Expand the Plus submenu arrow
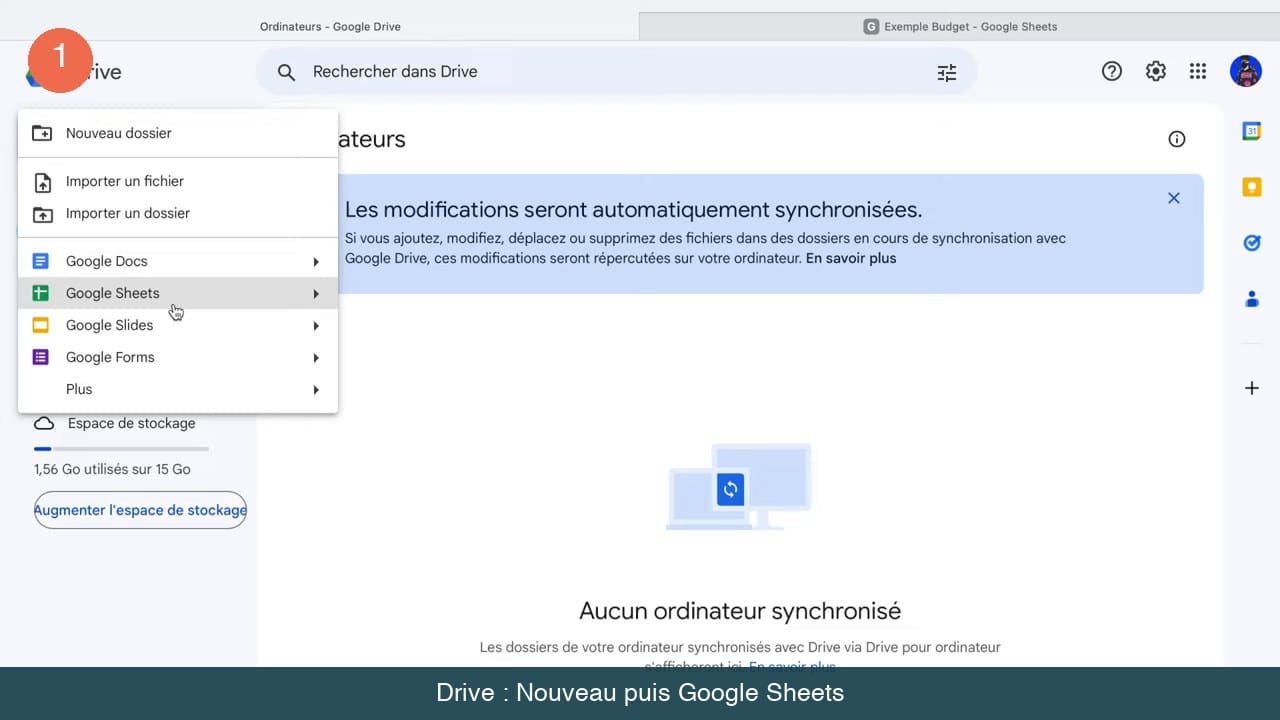1280x720 pixels. tap(316, 390)
